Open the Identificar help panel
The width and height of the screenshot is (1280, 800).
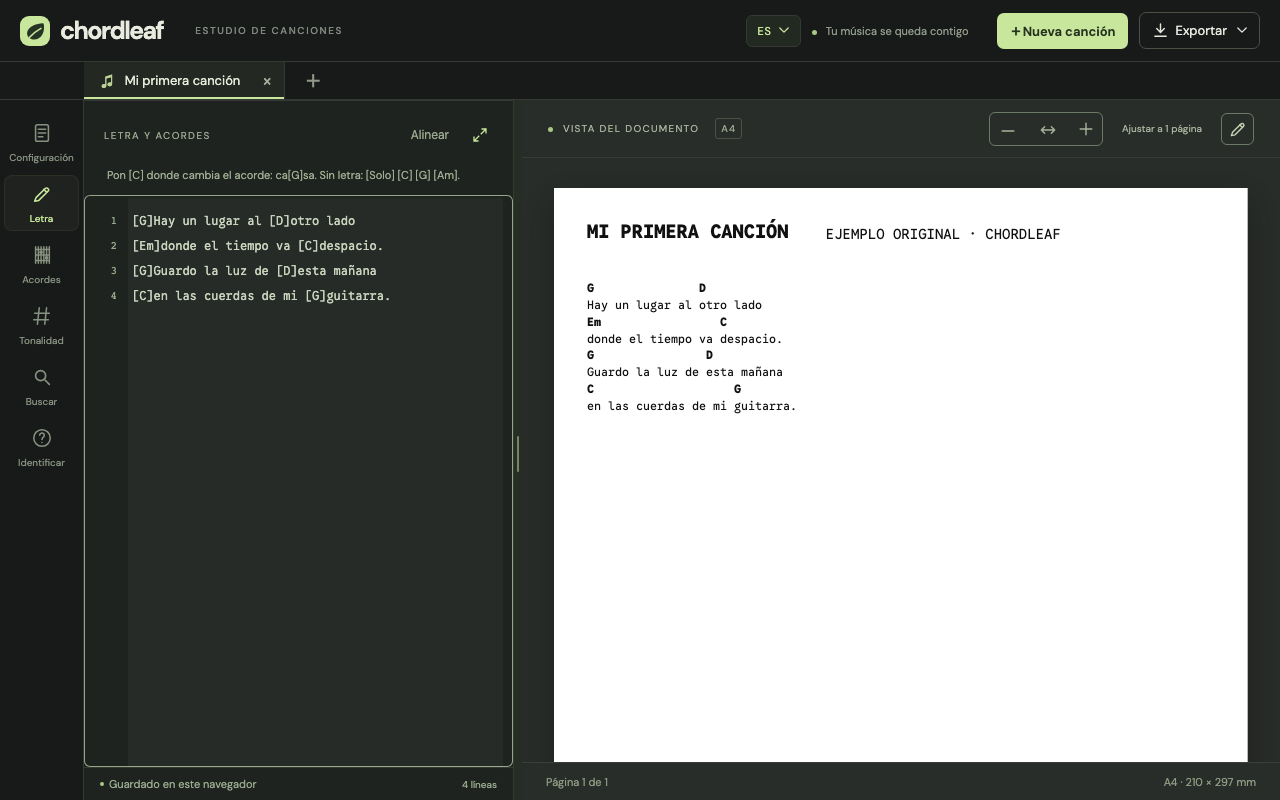click(41, 447)
